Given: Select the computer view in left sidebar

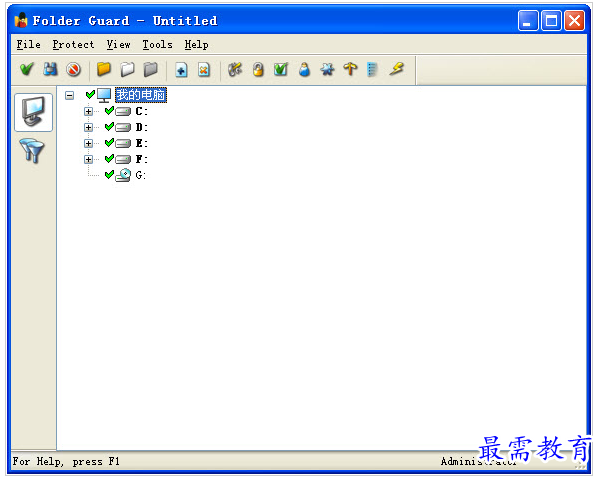Looking at the screenshot, I should click(34, 112).
